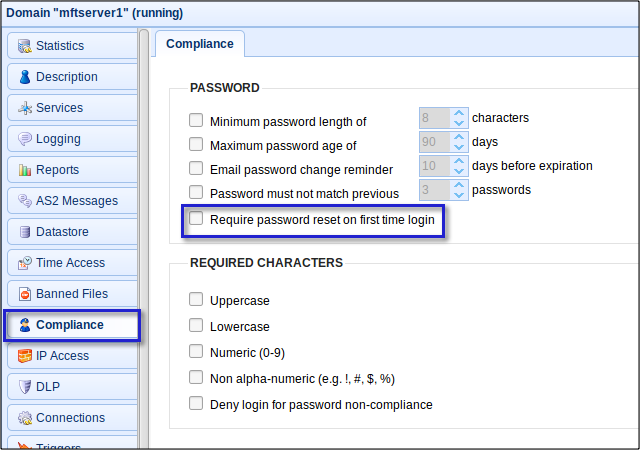The image size is (640, 450).
Task: Check Require password reset on first login
Action: tap(196, 218)
